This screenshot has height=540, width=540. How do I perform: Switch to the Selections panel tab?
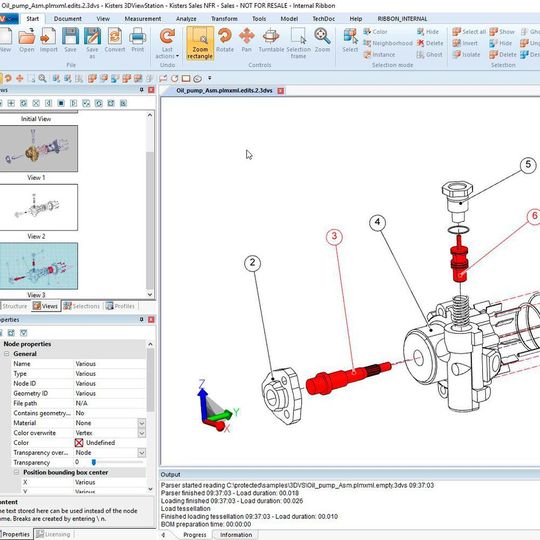pyautogui.click(x=82, y=306)
